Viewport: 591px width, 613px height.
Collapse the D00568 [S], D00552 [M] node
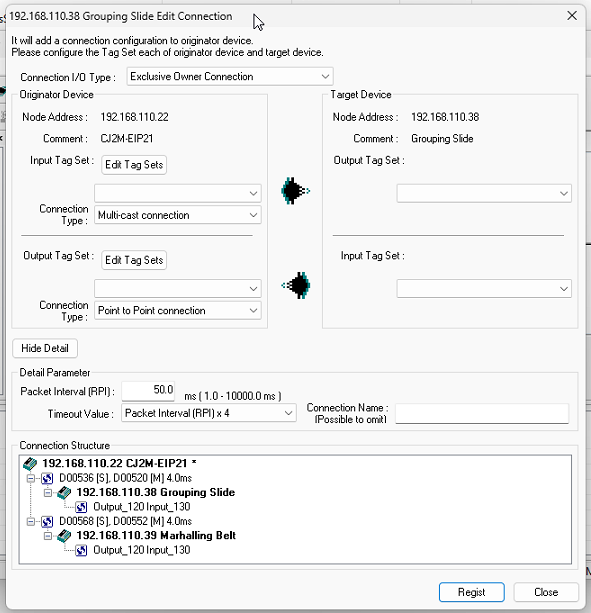tap(30, 522)
